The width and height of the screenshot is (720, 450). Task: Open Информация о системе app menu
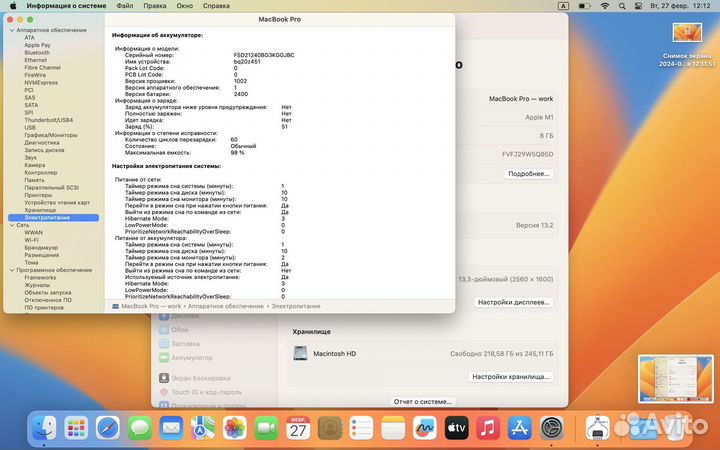66,6
